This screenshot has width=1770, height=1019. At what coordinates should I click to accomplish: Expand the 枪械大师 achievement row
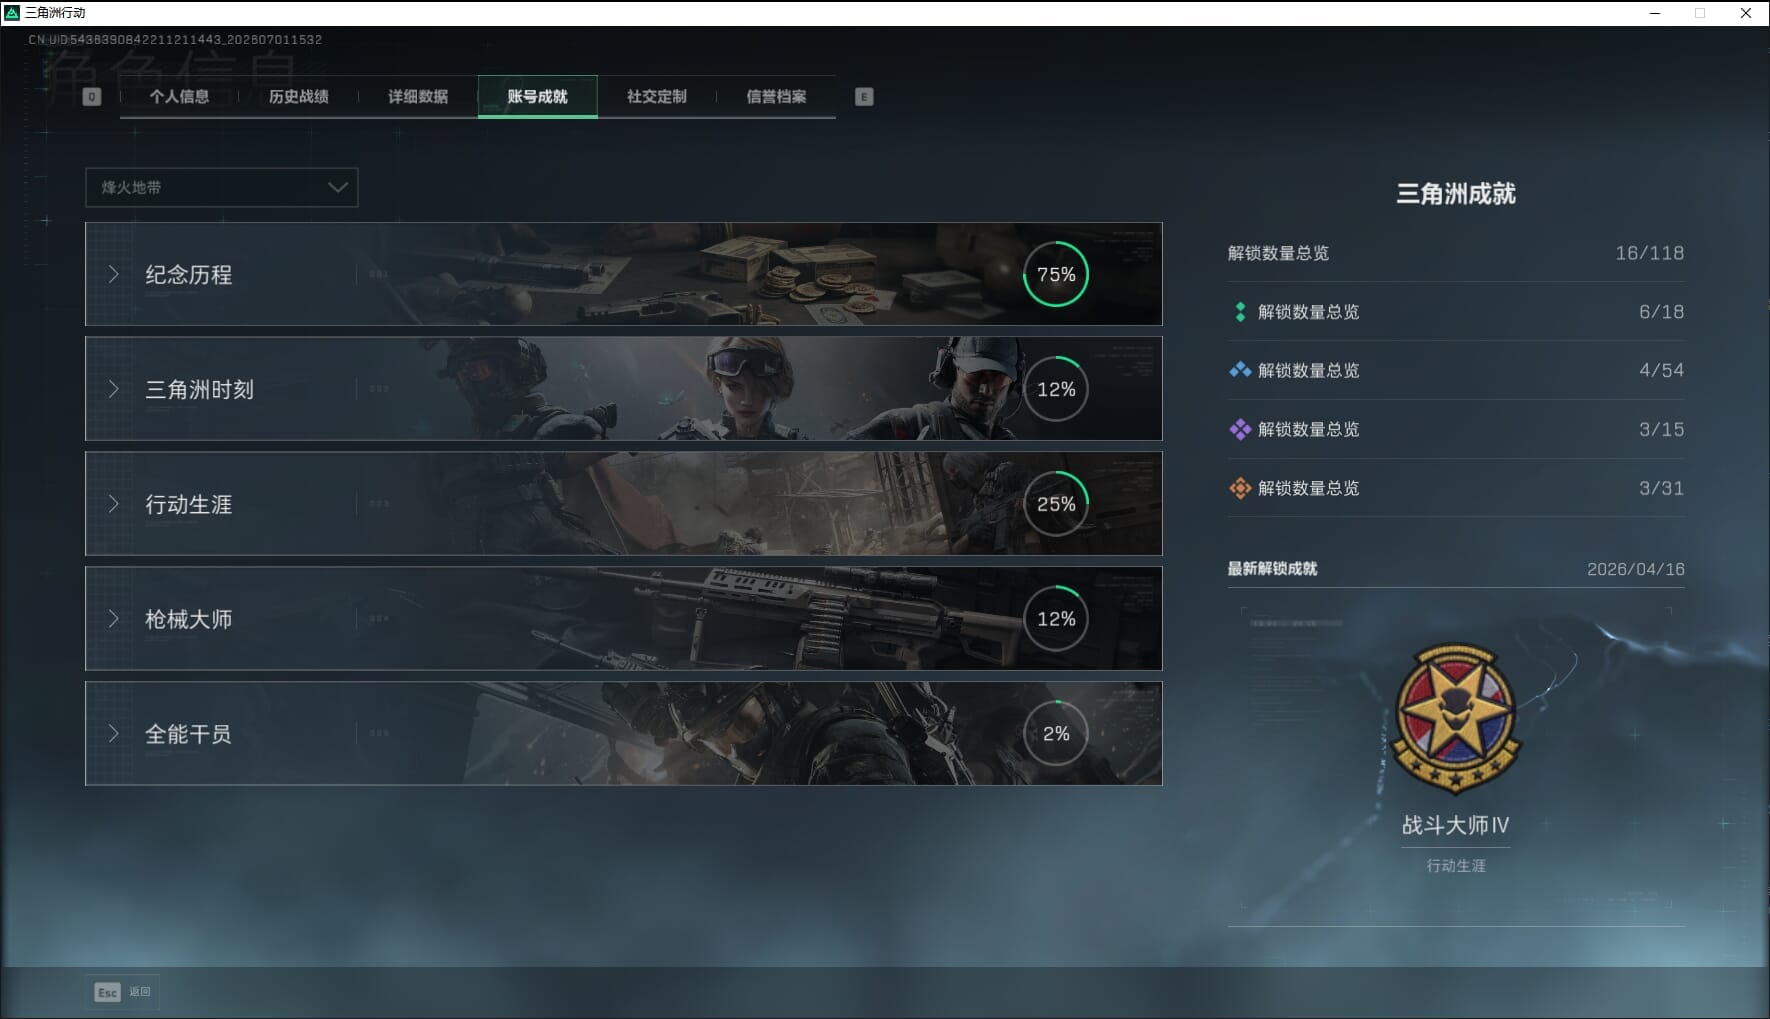point(624,619)
